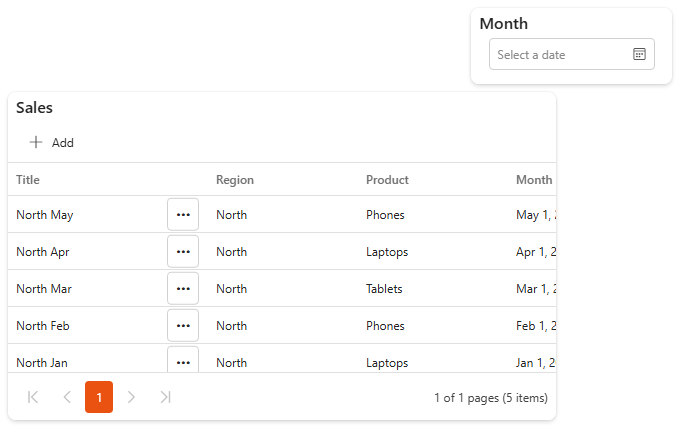
Task: Click the May 1 date cell
Action: click(x=536, y=215)
